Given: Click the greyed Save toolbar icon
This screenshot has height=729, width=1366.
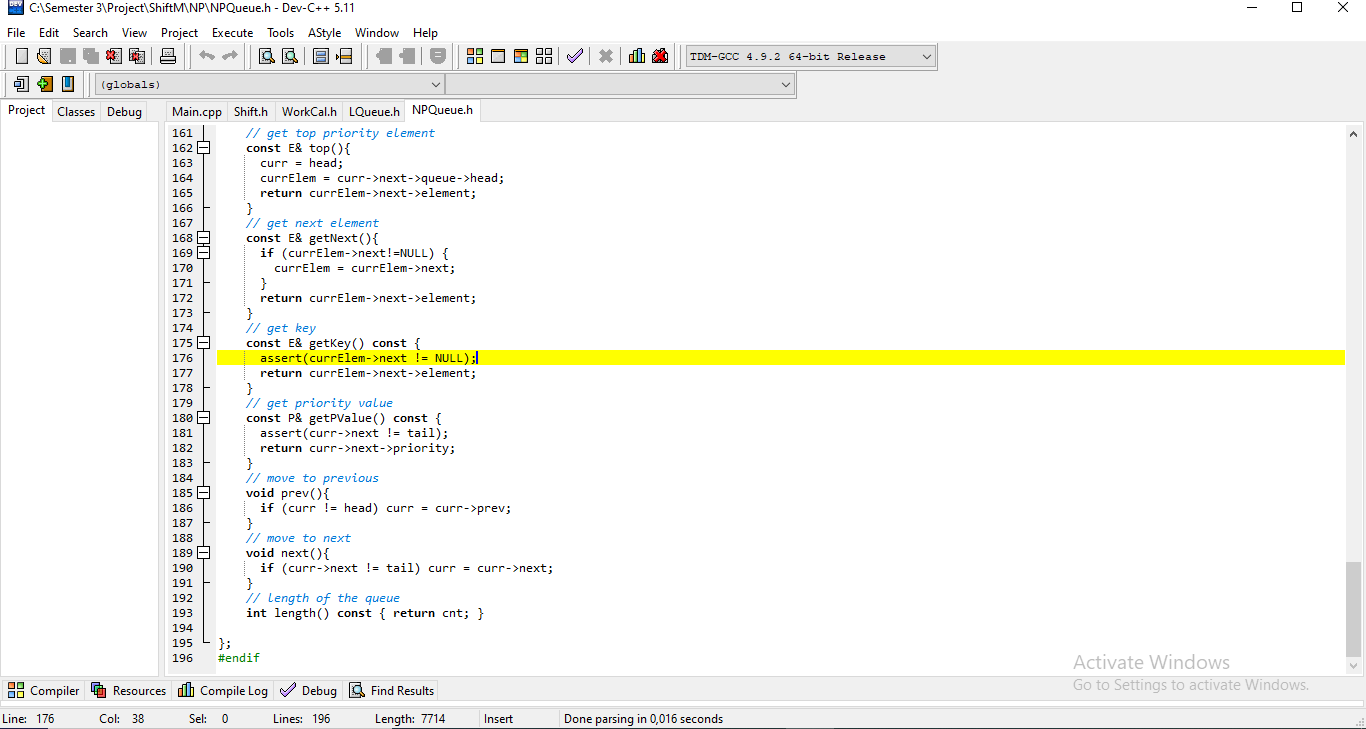Looking at the screenshot, I should [67, 56].
